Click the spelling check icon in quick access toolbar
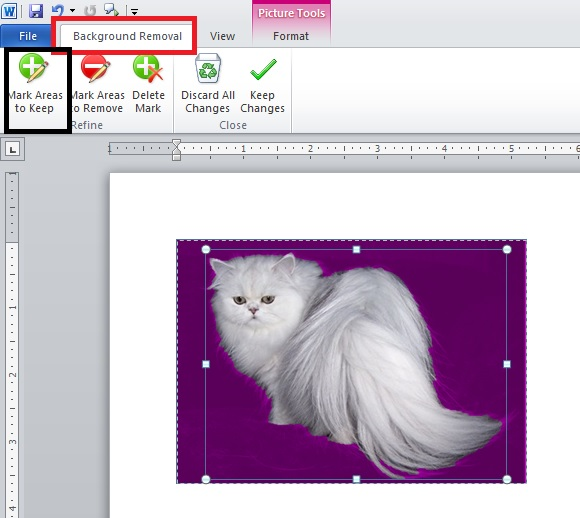The width and height of the screenshot is (580, 518). 111,10
